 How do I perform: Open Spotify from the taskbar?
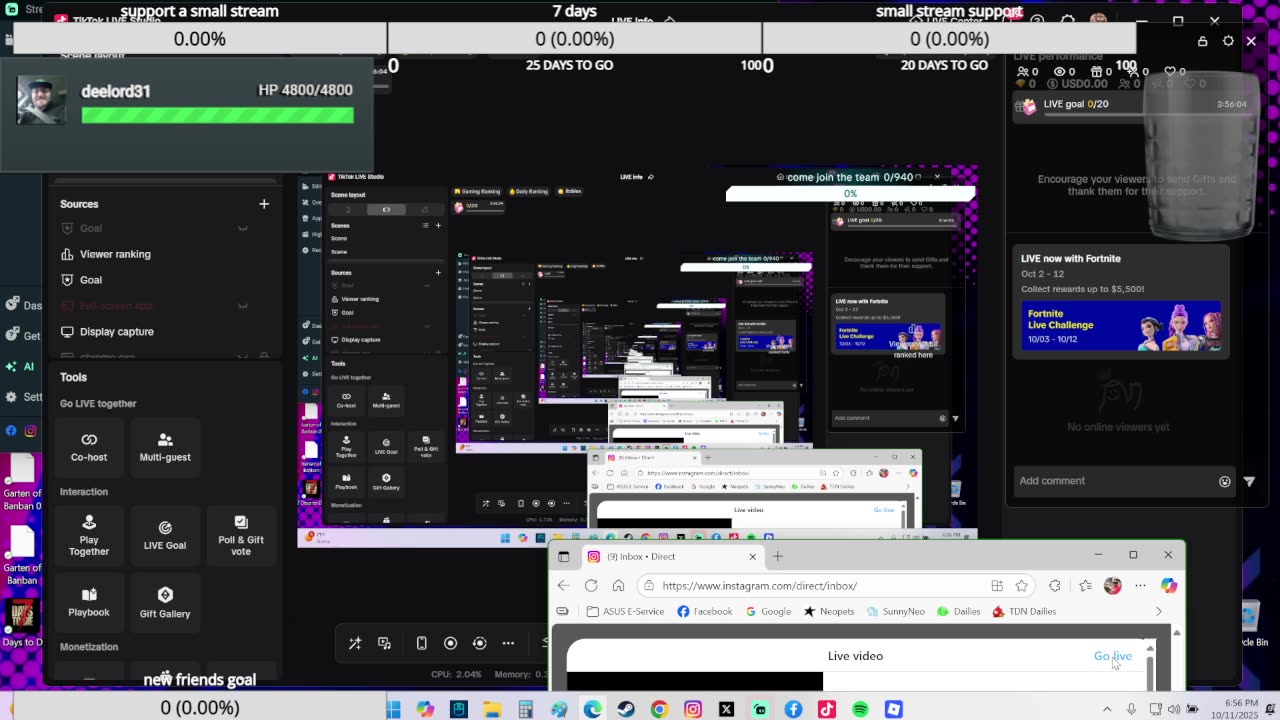point(860,709)
